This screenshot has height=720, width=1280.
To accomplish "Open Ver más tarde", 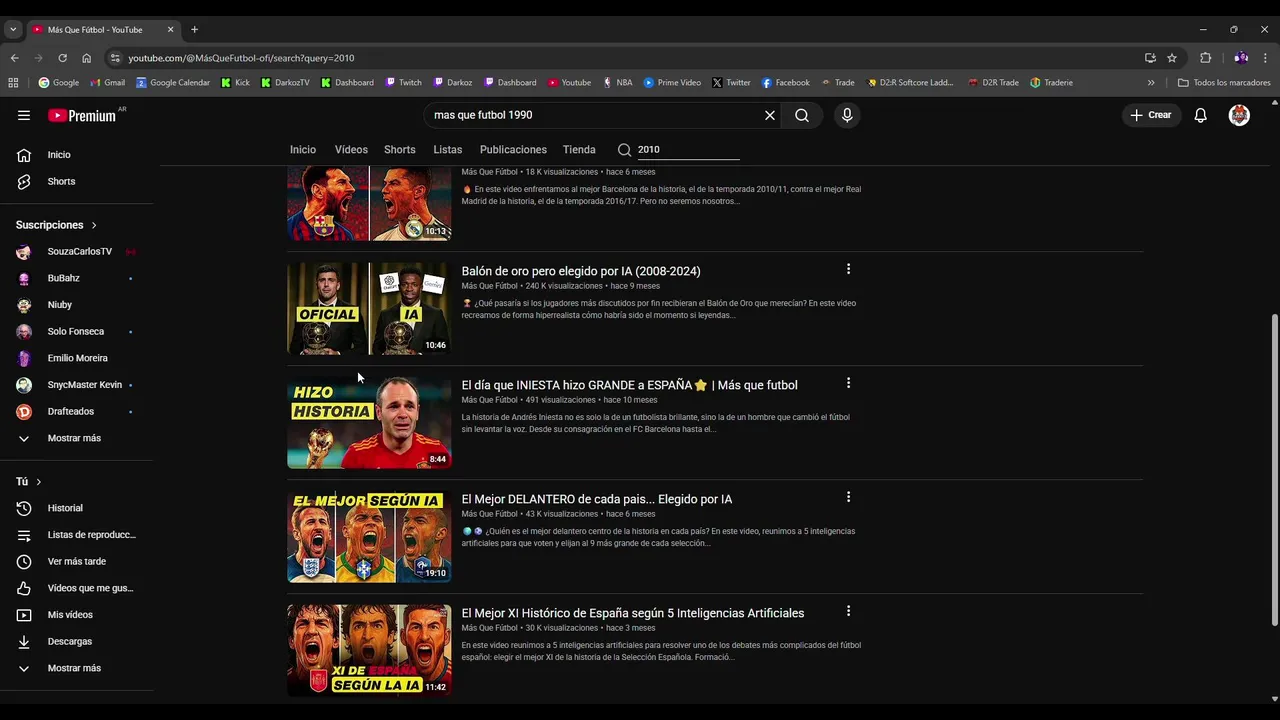I will 76,561.
